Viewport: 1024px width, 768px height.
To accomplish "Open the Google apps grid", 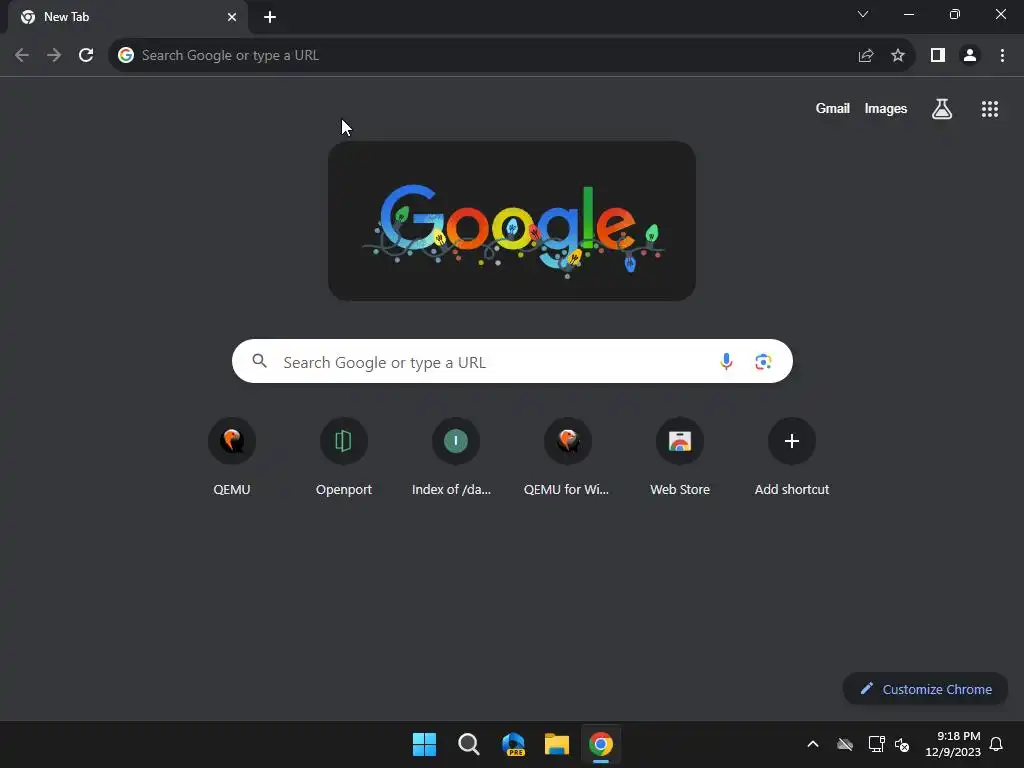I will 990,109.
